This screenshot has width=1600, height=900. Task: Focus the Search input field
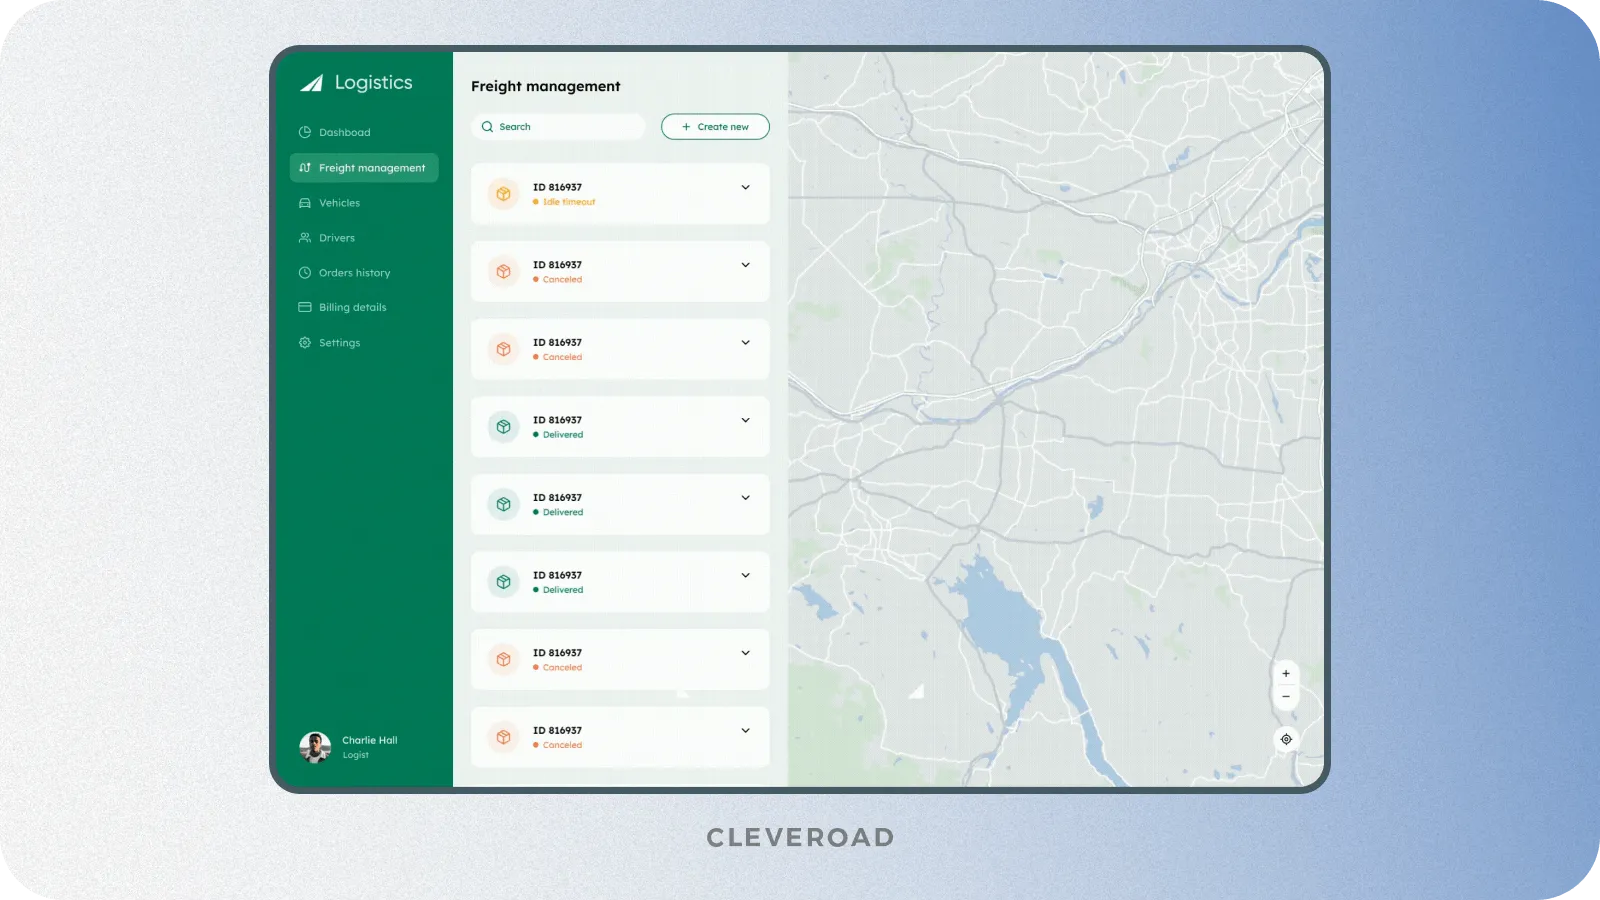pos(558,127)
